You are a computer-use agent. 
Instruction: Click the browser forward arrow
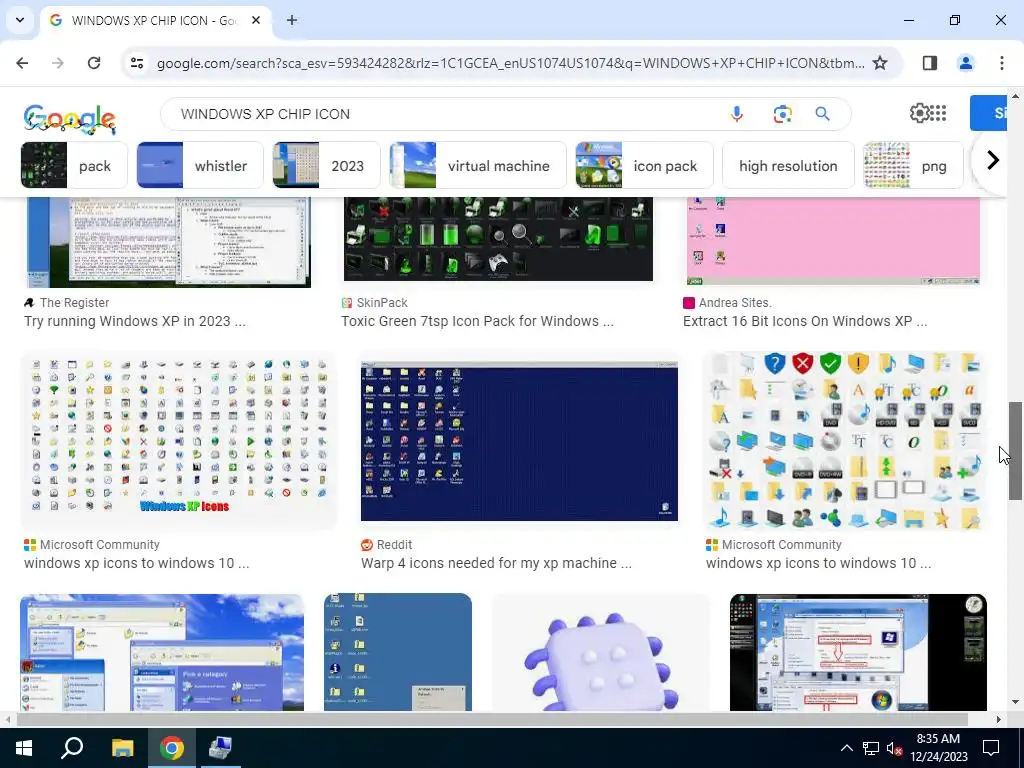[58, 63]
